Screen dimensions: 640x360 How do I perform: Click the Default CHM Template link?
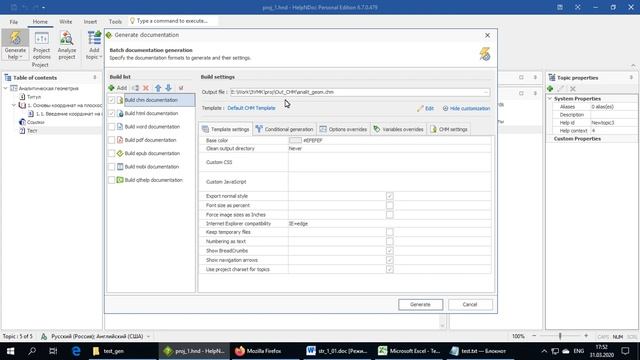pyautogui.click(x=251, y=108)
